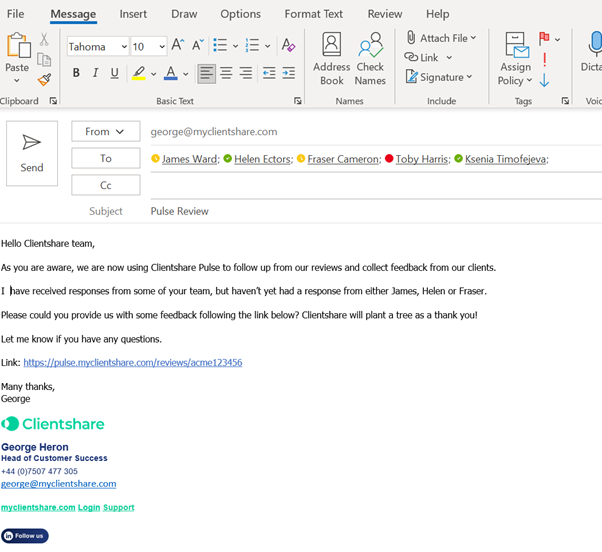Increase font size with Grow Font
The width and height of the screenshot is (602, 552).
[x=177, y=45]
